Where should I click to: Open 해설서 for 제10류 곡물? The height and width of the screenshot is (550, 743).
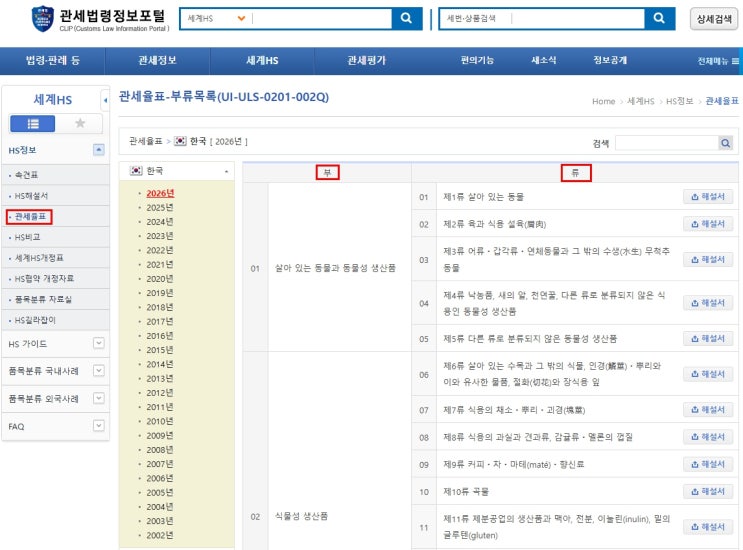coord(708,492)
